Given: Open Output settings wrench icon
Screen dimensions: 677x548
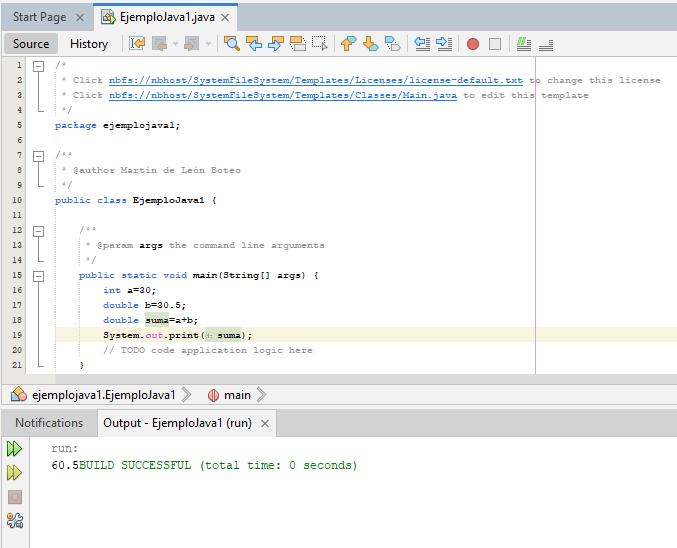Looking at the screenshot, I should point(15,521).
